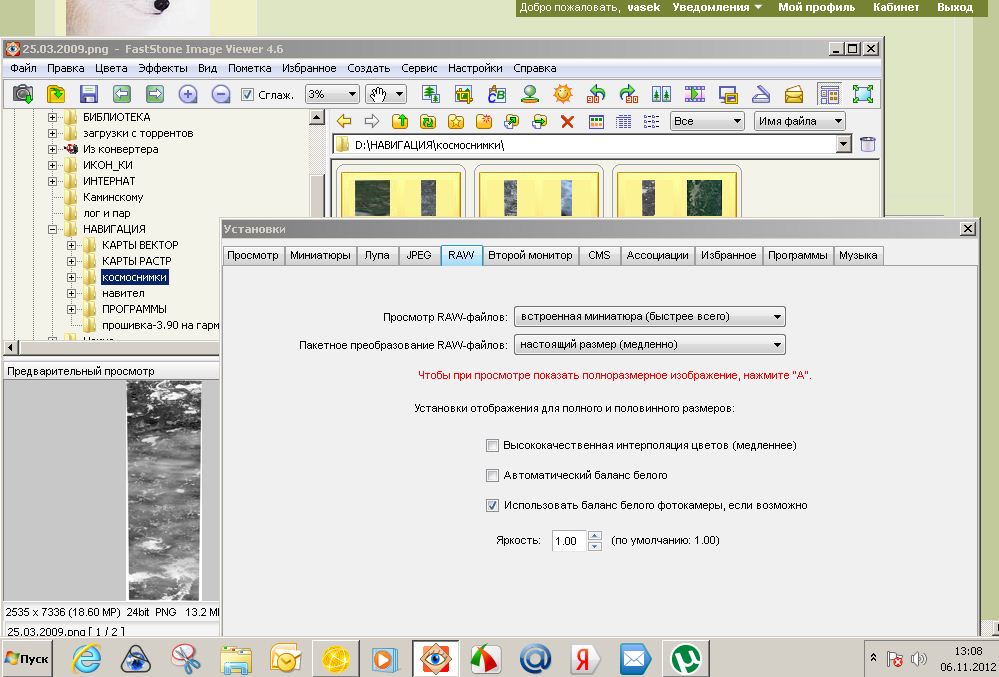Increase brightness value with up arrow

(595, 535)
